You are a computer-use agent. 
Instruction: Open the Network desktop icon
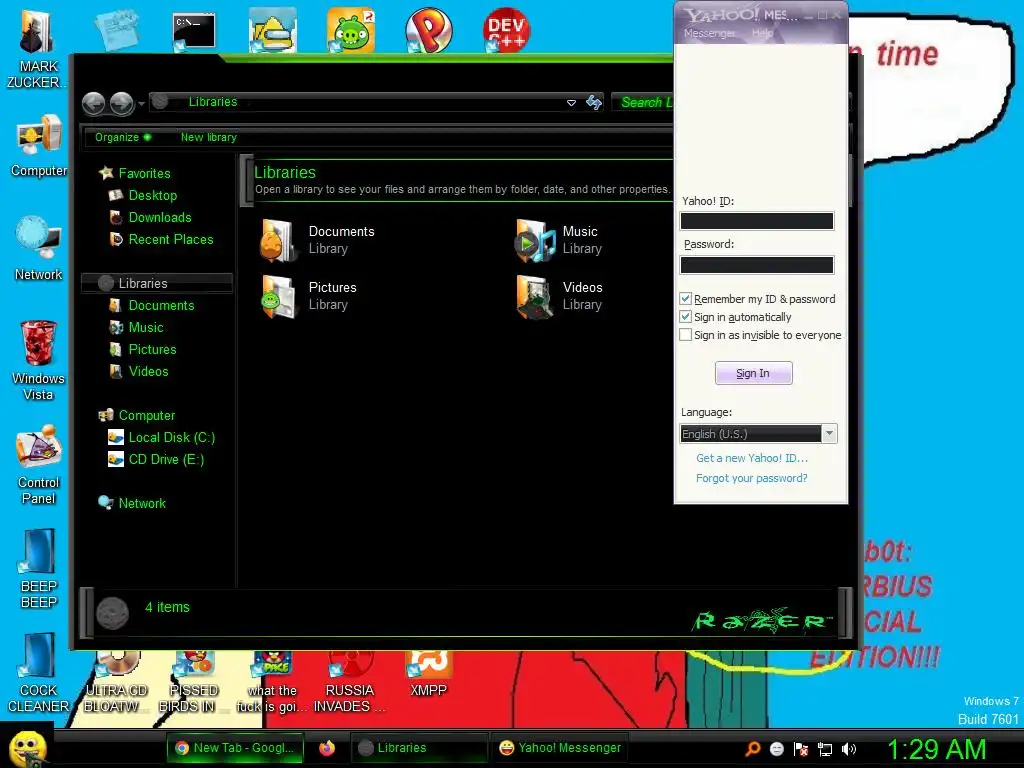click(x=39, y=249)
